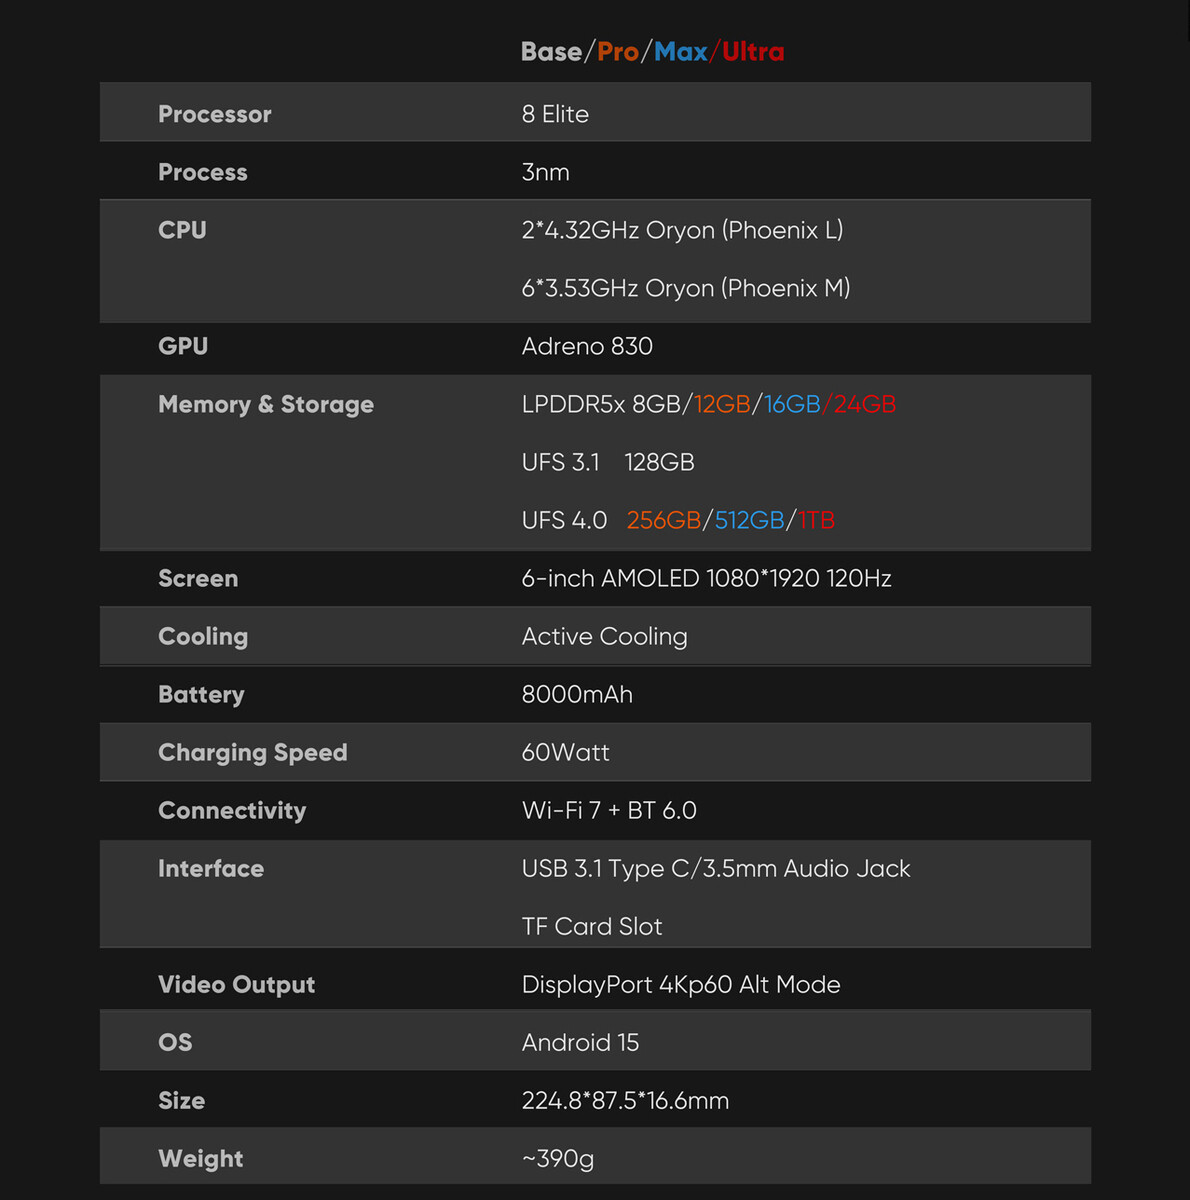
Task: Select the orange Pro variant label
Action: point(618,52)
